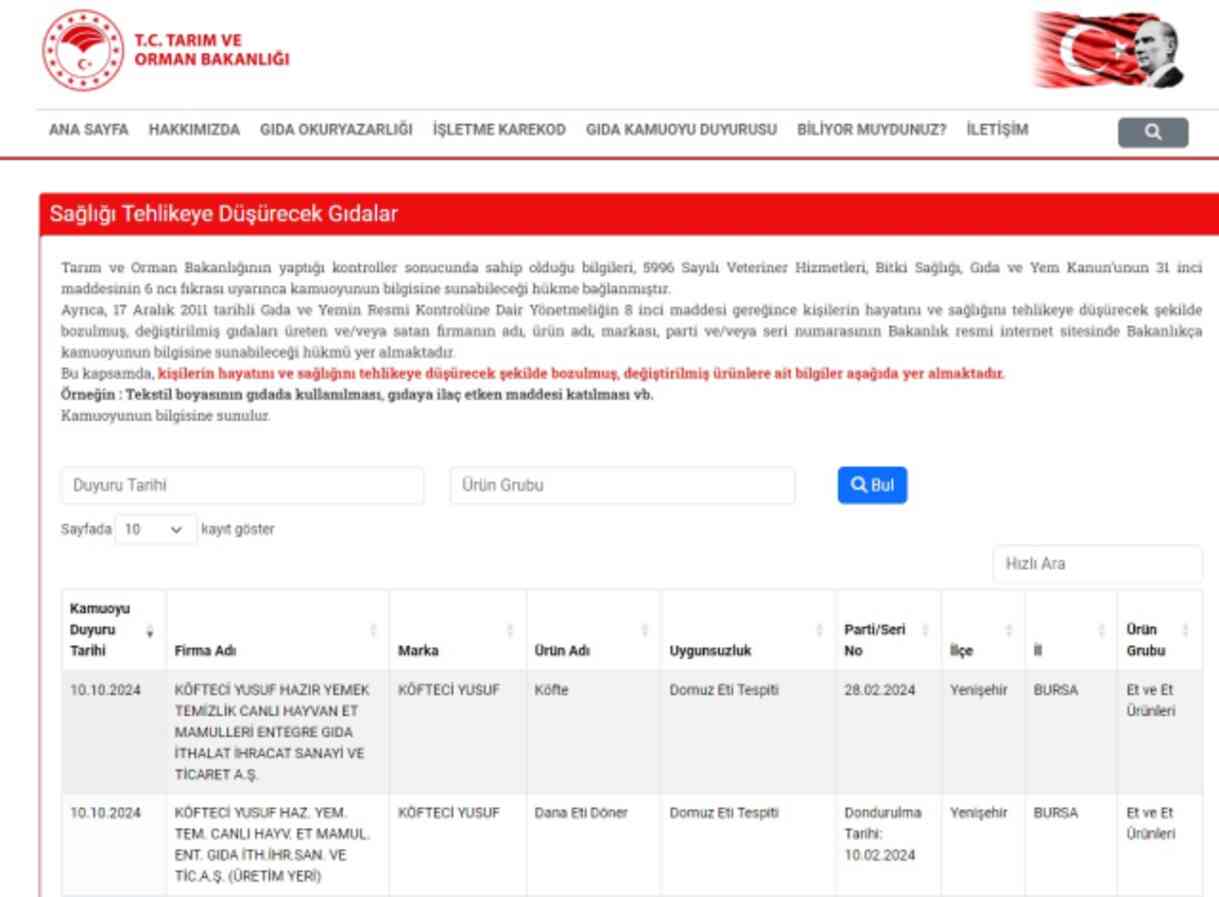Screen dimensions: 1219x897
Task: Sort table by Uygunsuzluk column
Action: click(748, 630)
